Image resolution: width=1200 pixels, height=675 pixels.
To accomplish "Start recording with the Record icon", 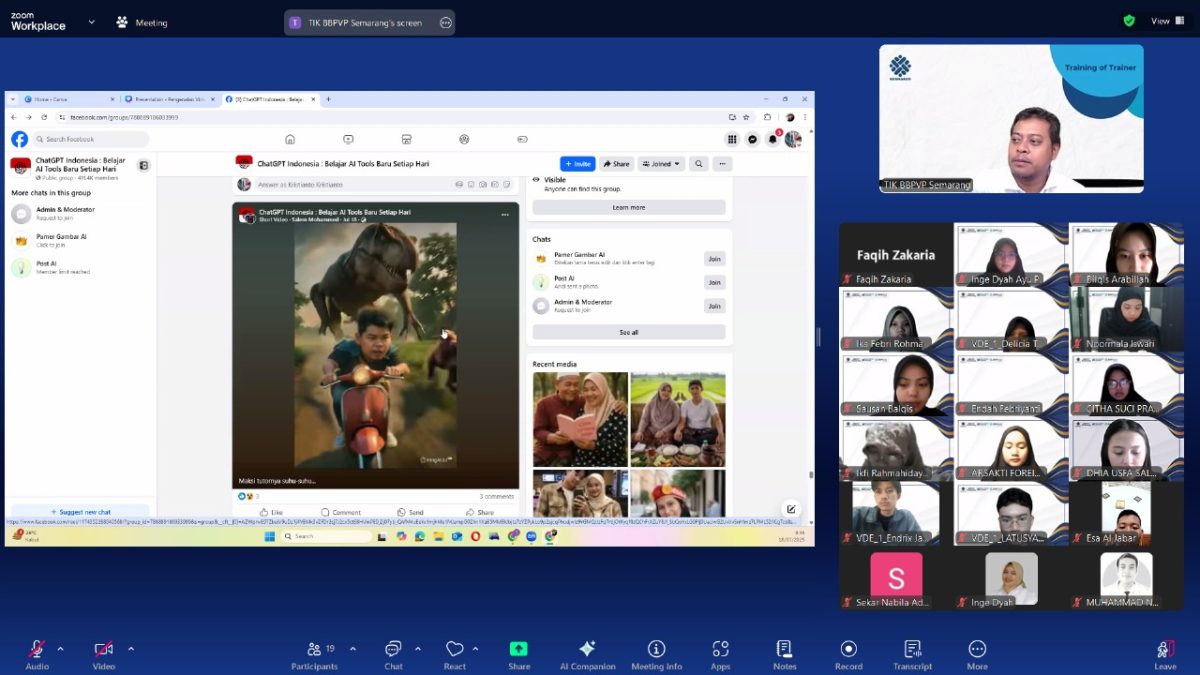I will tap(848, 649).
